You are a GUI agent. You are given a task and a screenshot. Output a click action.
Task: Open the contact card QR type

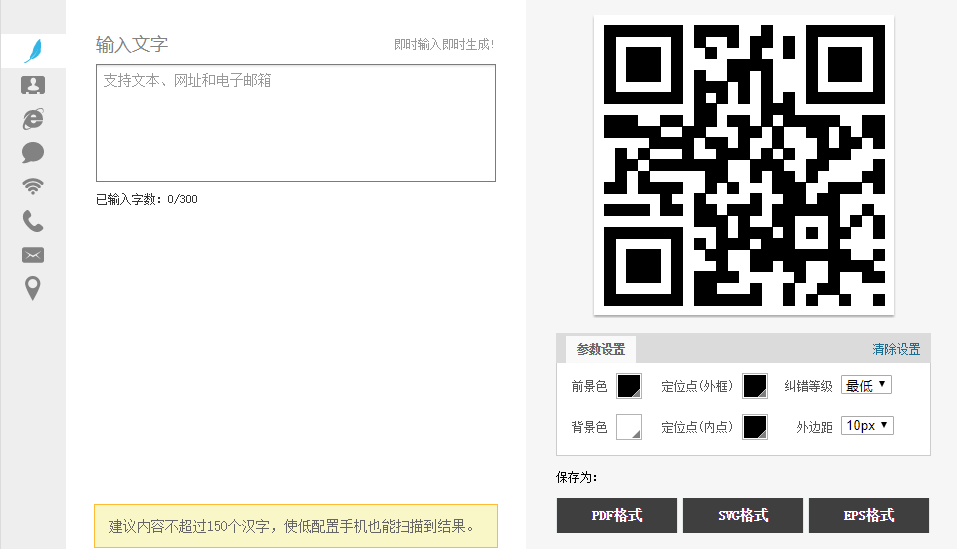click(x=33, y=85)
